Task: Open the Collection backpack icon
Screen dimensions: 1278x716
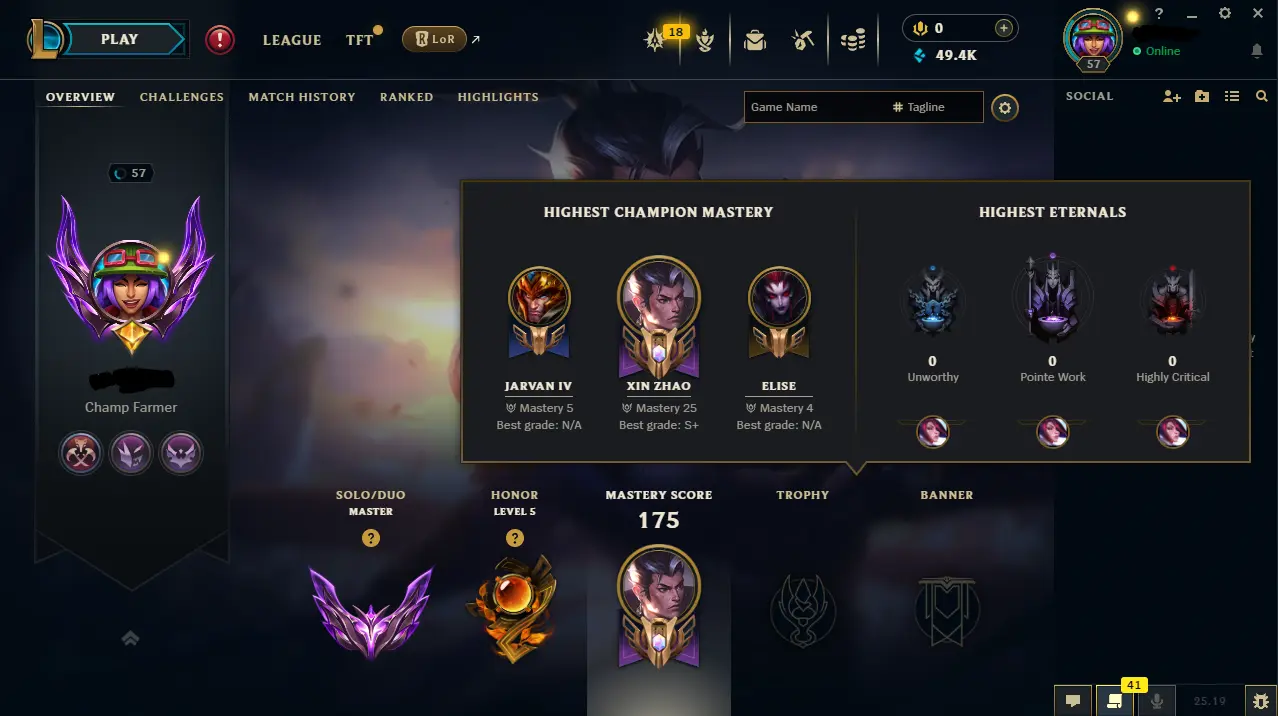Action: coord(755,40)
